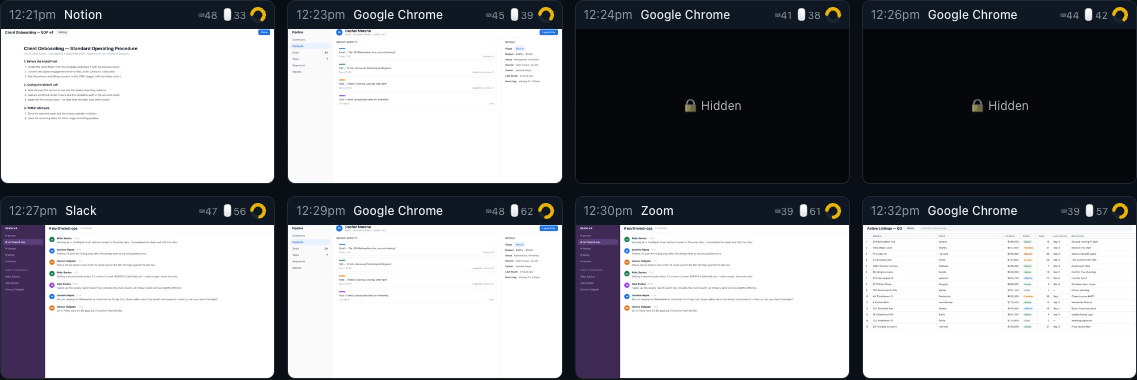Click the lock icon on the 12:26pm card

(x=977, y=106)
